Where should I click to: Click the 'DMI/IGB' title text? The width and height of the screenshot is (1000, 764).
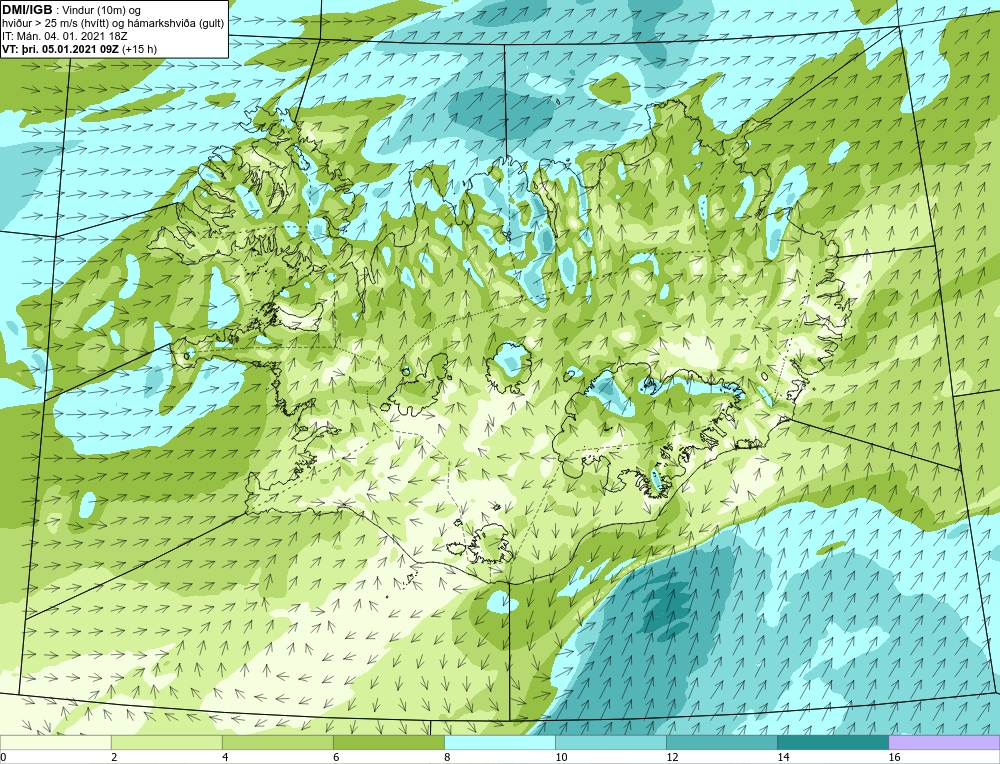27,10
